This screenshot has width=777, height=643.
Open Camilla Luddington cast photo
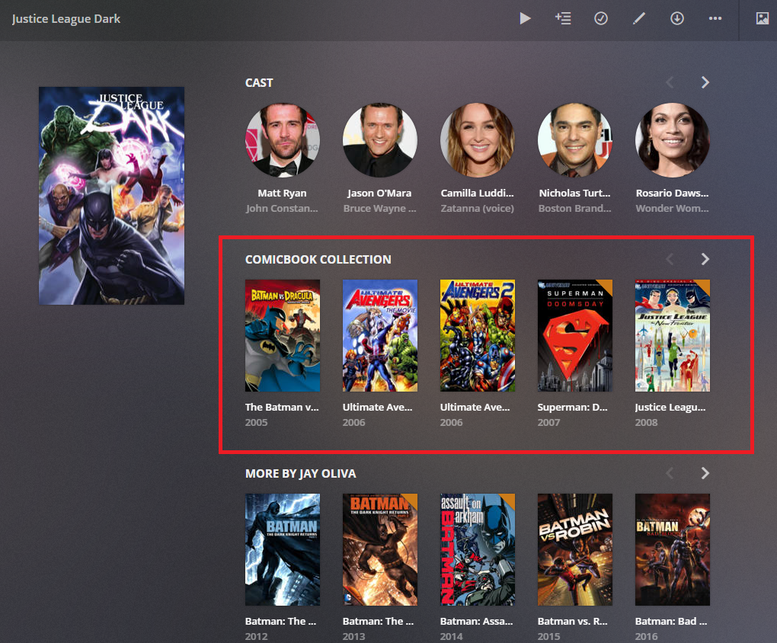click(x=478, y=140)
